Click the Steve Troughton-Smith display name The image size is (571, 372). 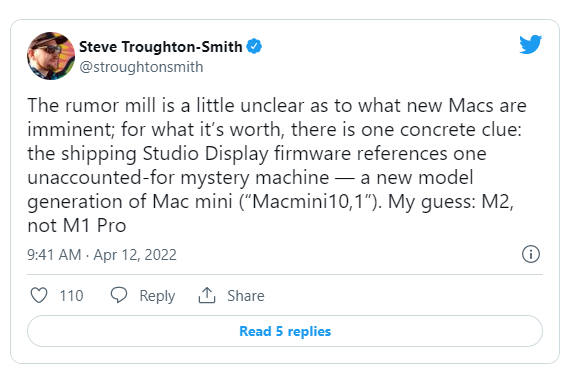(161, 47)
